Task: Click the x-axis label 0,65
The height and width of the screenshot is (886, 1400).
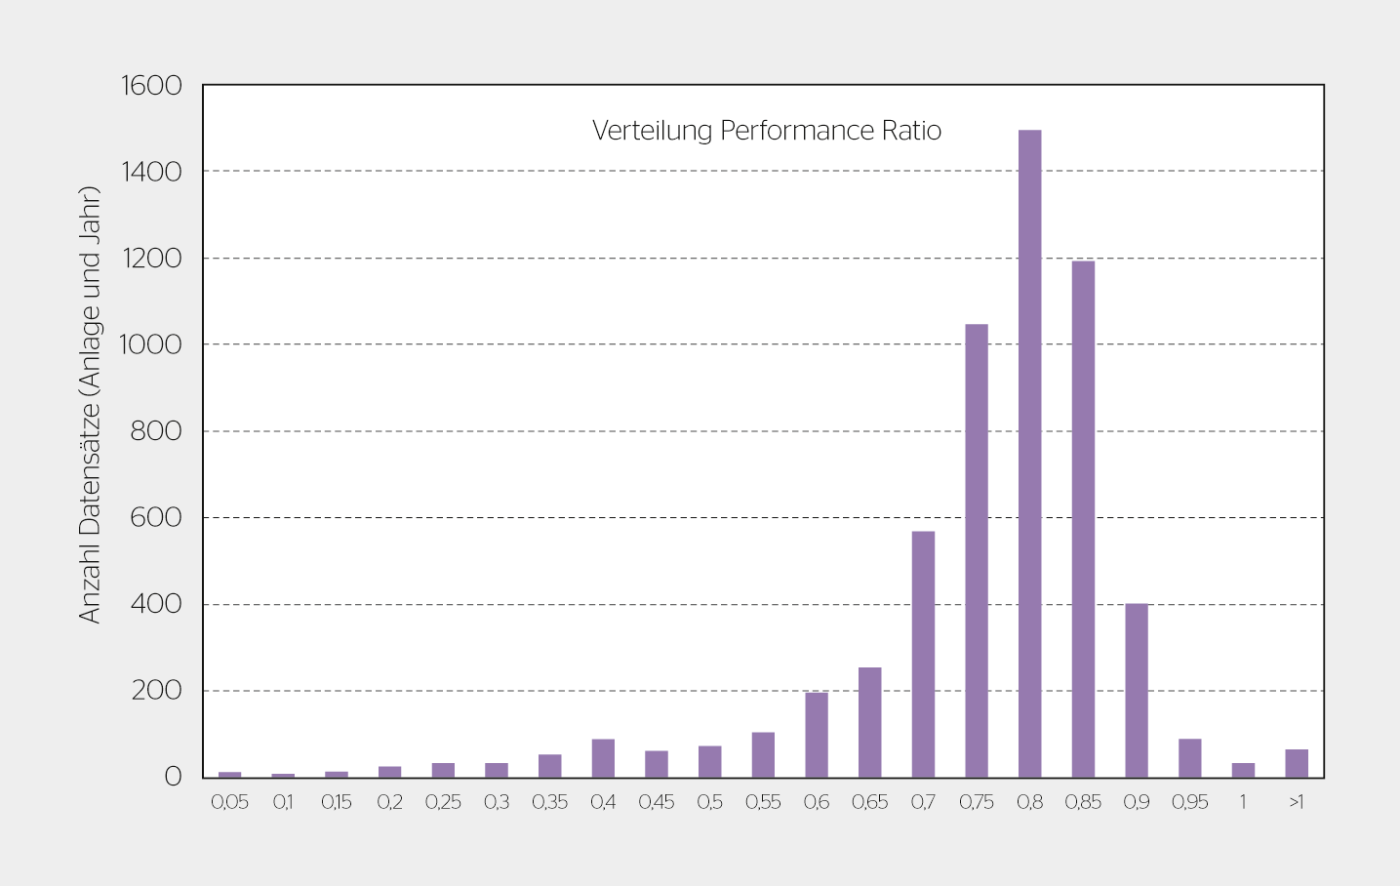Action: tap(870, 802)
